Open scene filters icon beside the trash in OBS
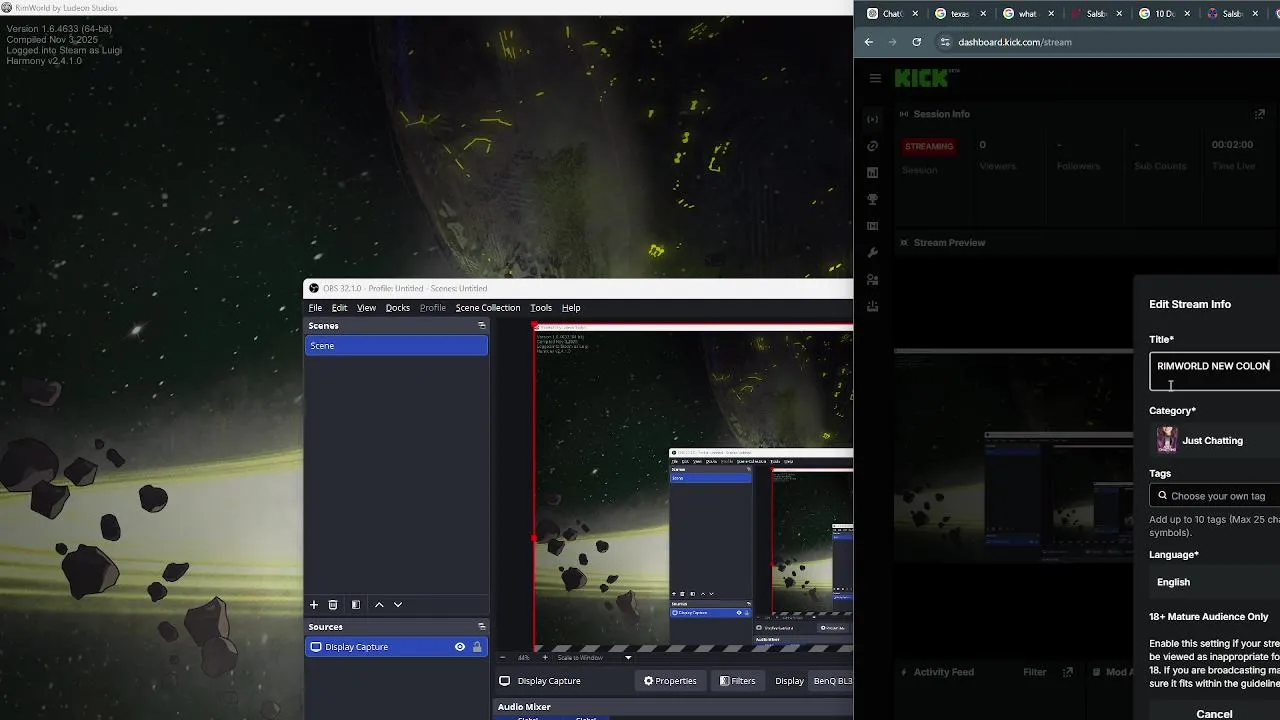 (x=355, y=605)
